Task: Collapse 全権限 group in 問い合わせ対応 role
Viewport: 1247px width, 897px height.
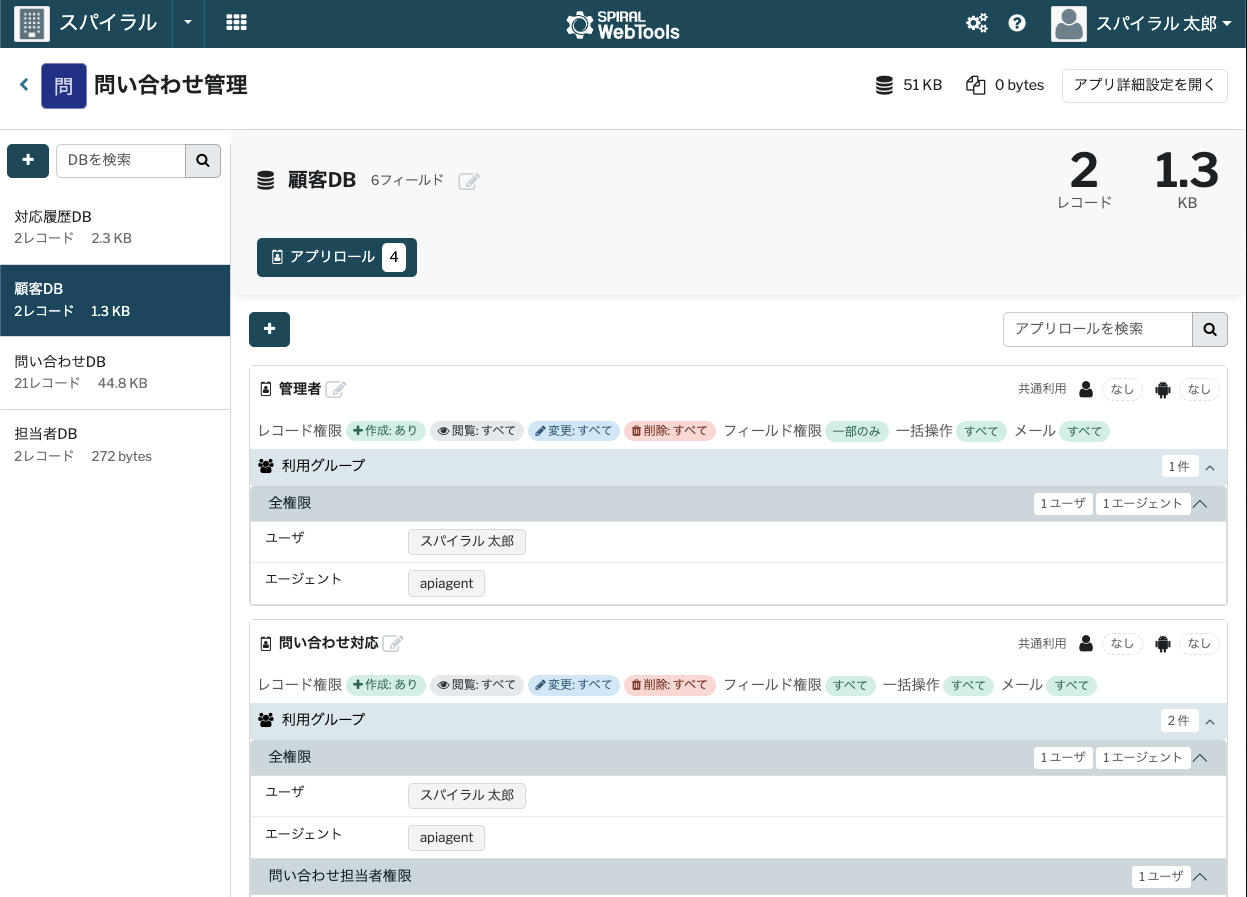Action: click(1201, 758)
